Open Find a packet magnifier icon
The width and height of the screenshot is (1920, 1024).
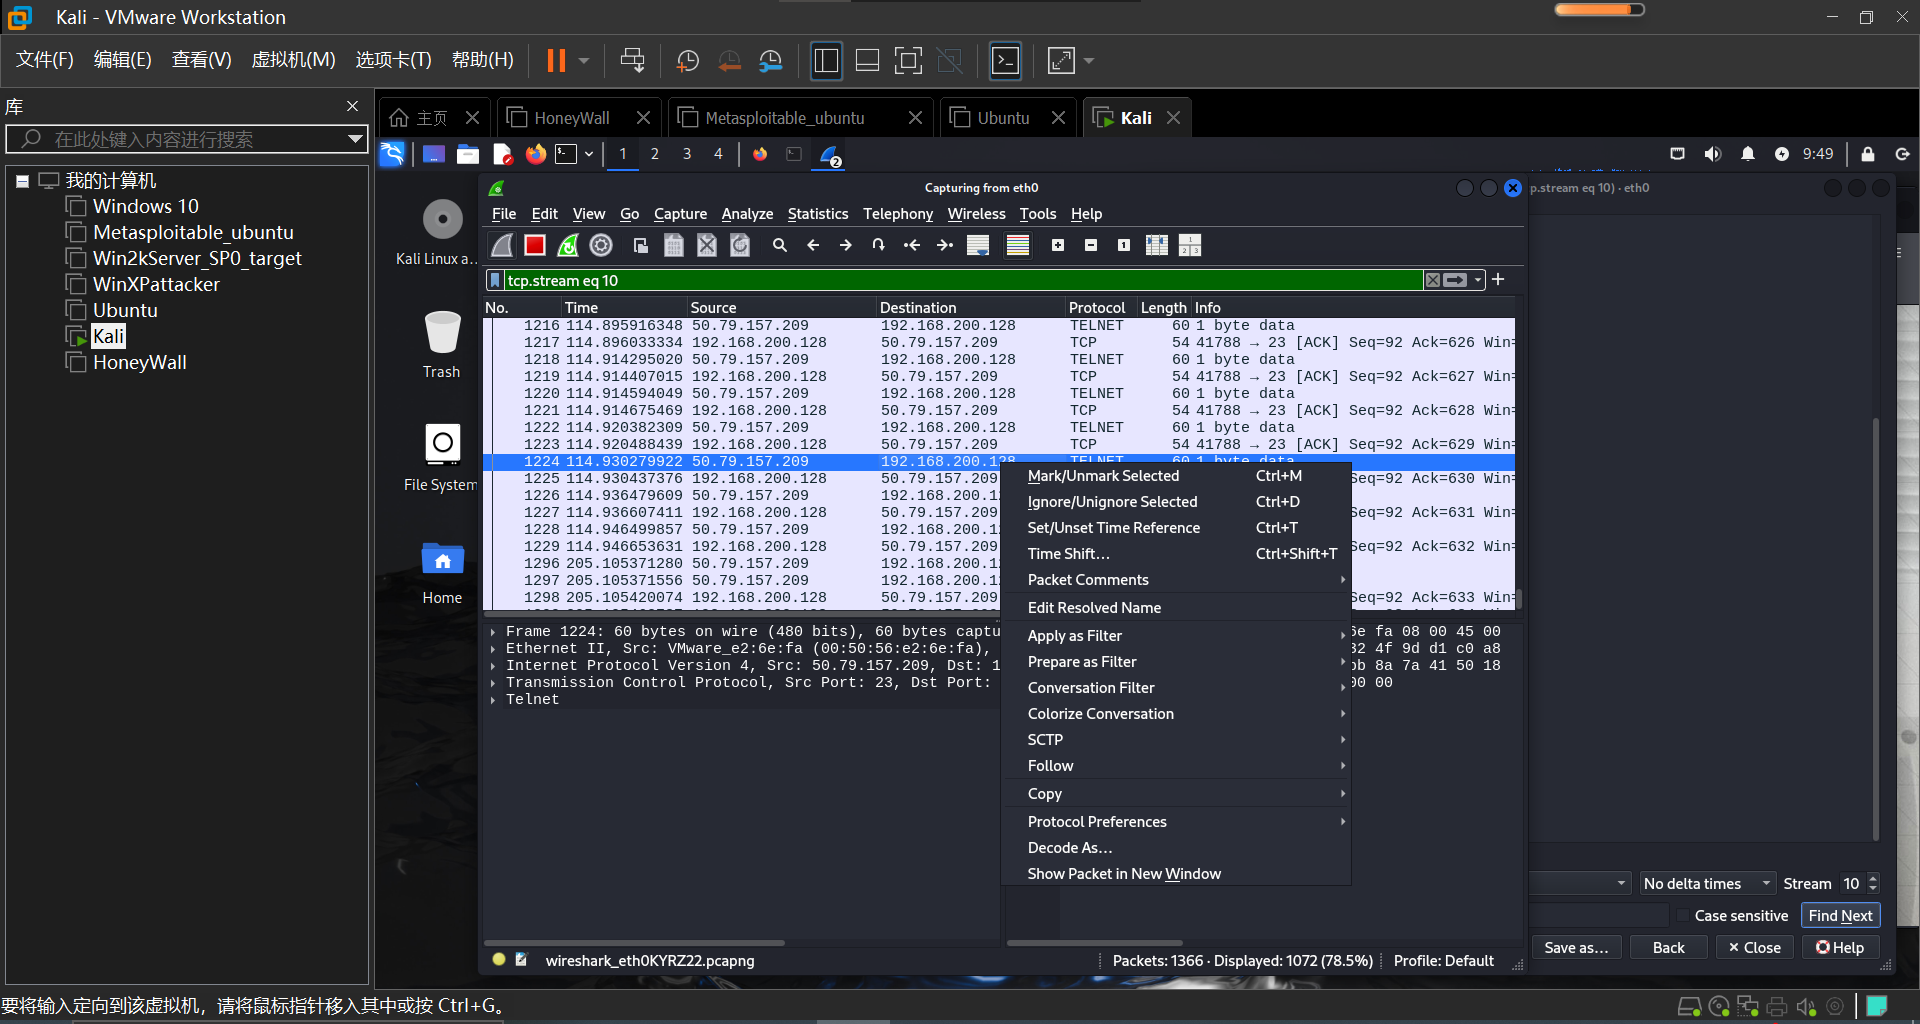tap(780, 245)
